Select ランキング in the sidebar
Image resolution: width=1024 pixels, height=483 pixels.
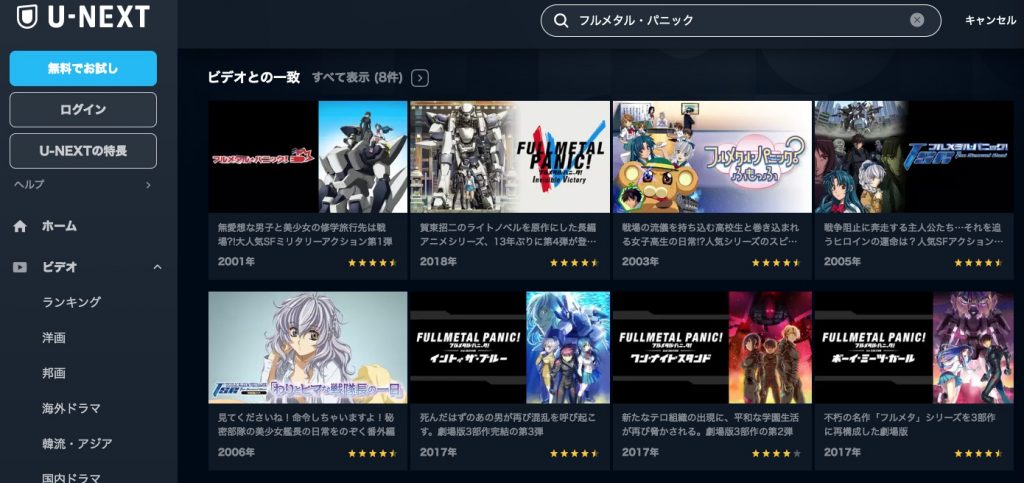pyautogui.click(x=72, y=302)
